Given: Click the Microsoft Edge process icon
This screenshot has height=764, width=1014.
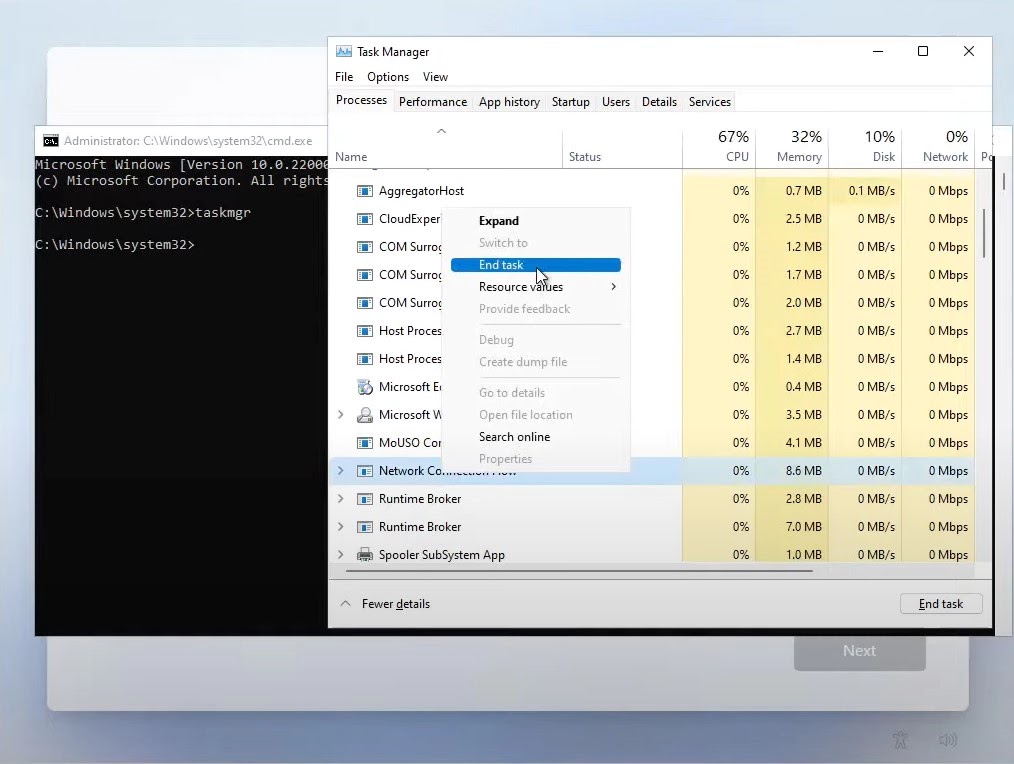Looking at the screenshot, I should [x=365, y=387].
